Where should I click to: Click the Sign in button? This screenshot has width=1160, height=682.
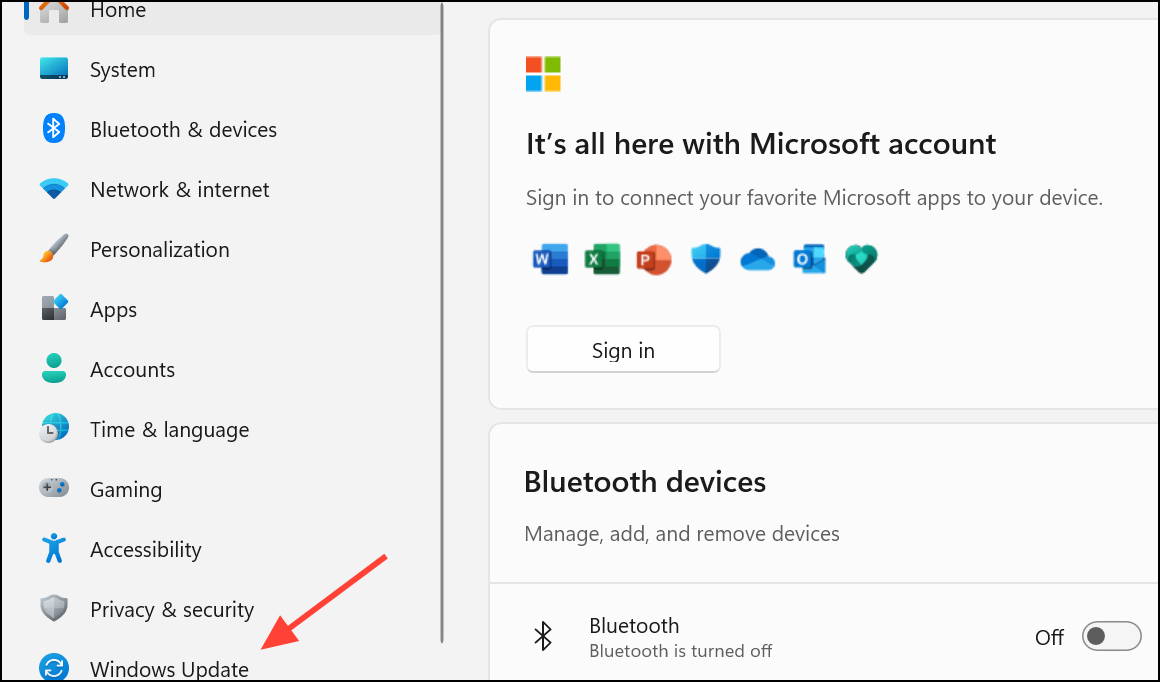[x=623, y=349]
